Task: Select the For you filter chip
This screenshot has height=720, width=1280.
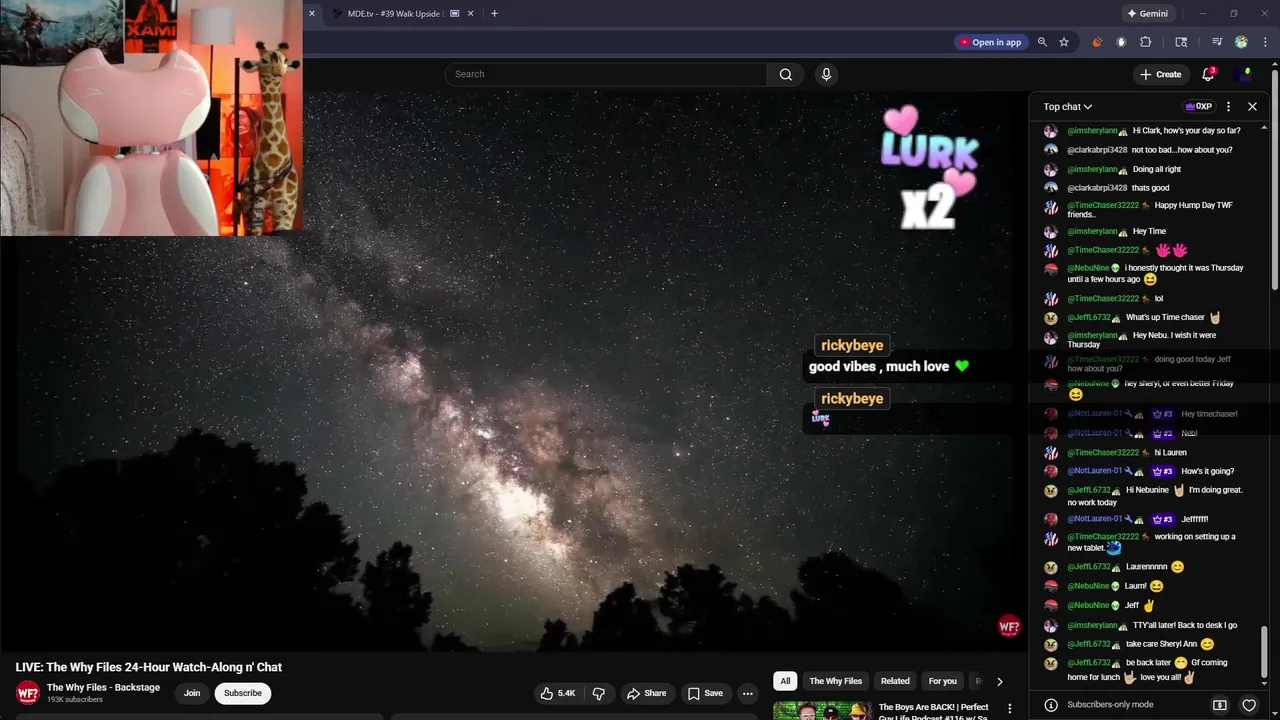Action: click(x=942, y=681)
